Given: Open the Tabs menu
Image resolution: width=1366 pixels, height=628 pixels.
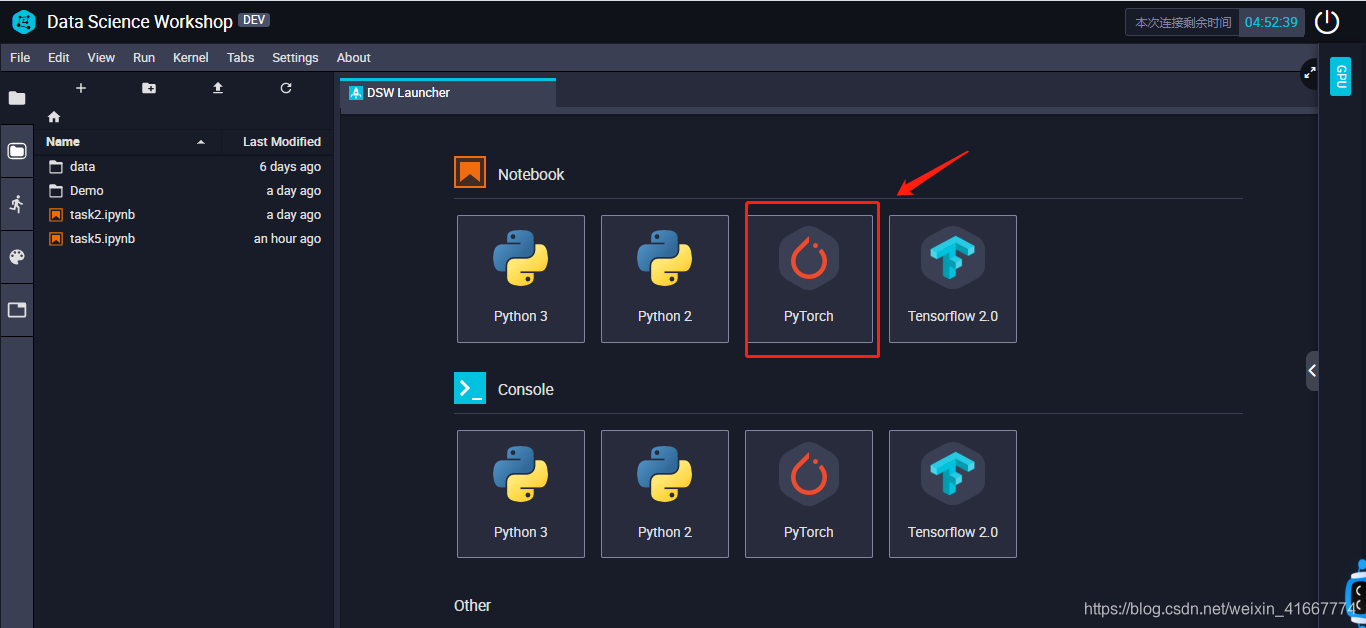Looking at the screenshot, I should click(241, 58).
